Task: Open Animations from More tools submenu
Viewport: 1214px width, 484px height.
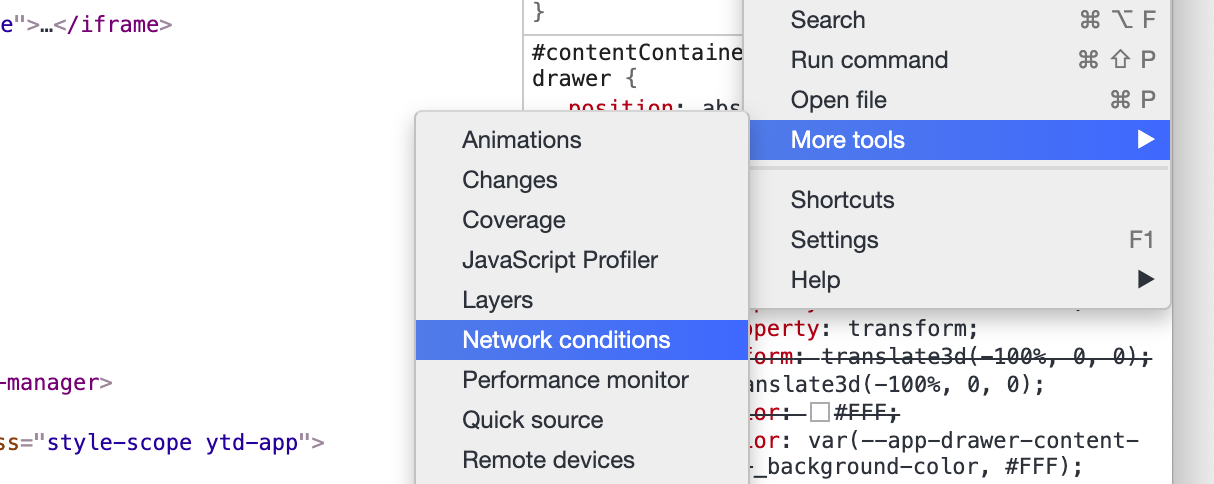Action: 521,140
